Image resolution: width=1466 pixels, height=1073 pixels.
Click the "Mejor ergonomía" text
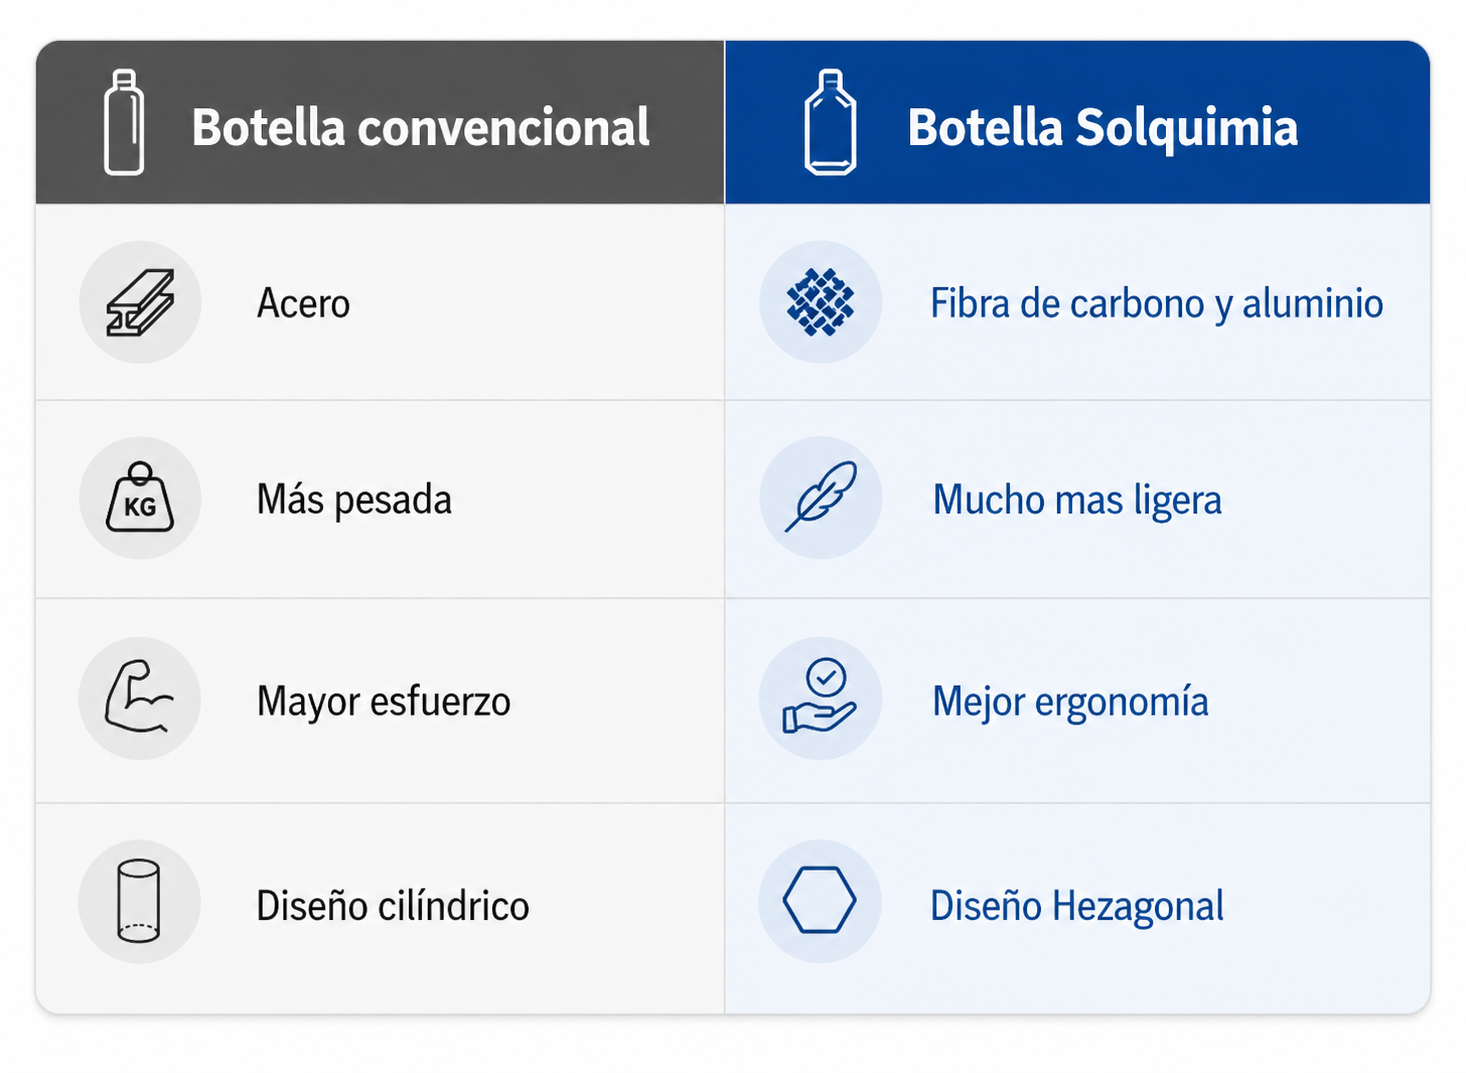pos(1070,702)
